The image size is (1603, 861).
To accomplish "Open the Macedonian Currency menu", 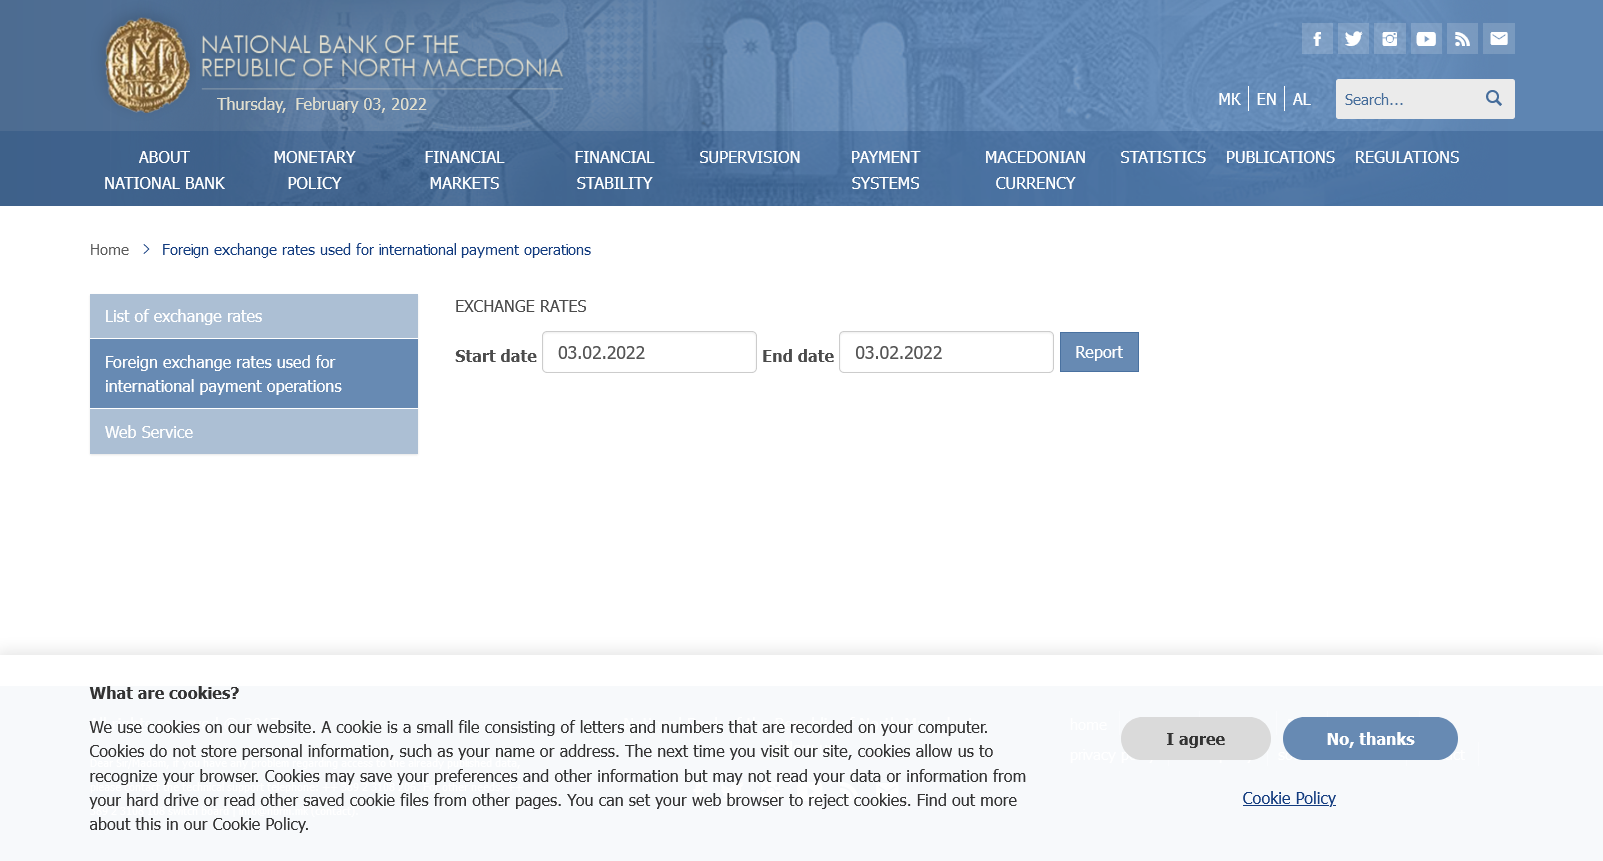I will (x=1035, y=170).
